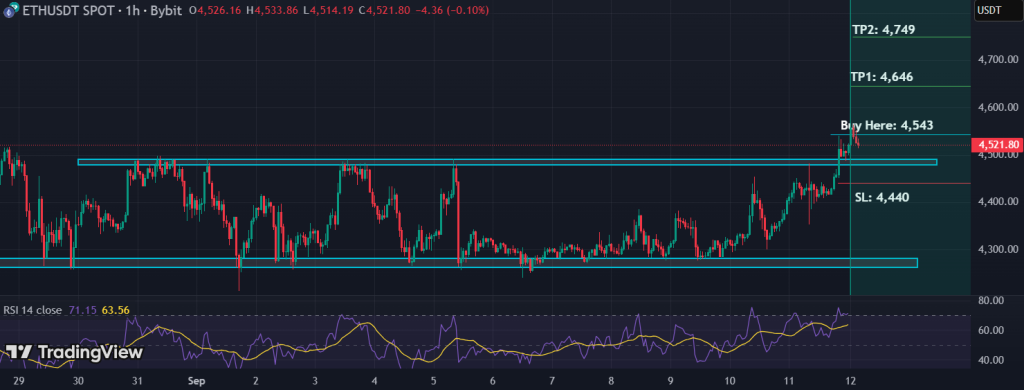The width and height of the screenshot is (1024, 390).
Task: Click date 31 on the time axis
Action: point(137,380)
